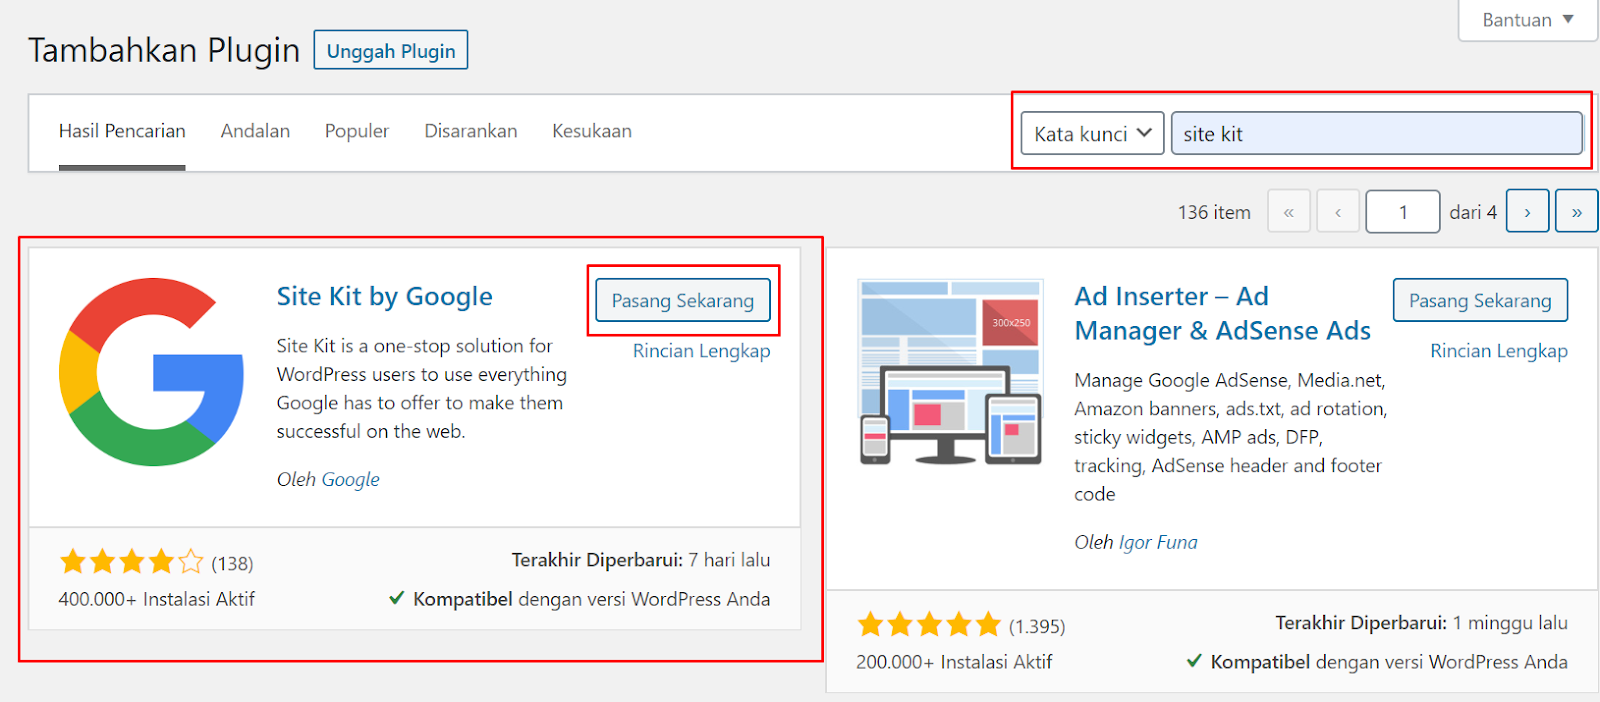
Task: Click the (1.395) rating count
Action: click(x=1037, y=627)
